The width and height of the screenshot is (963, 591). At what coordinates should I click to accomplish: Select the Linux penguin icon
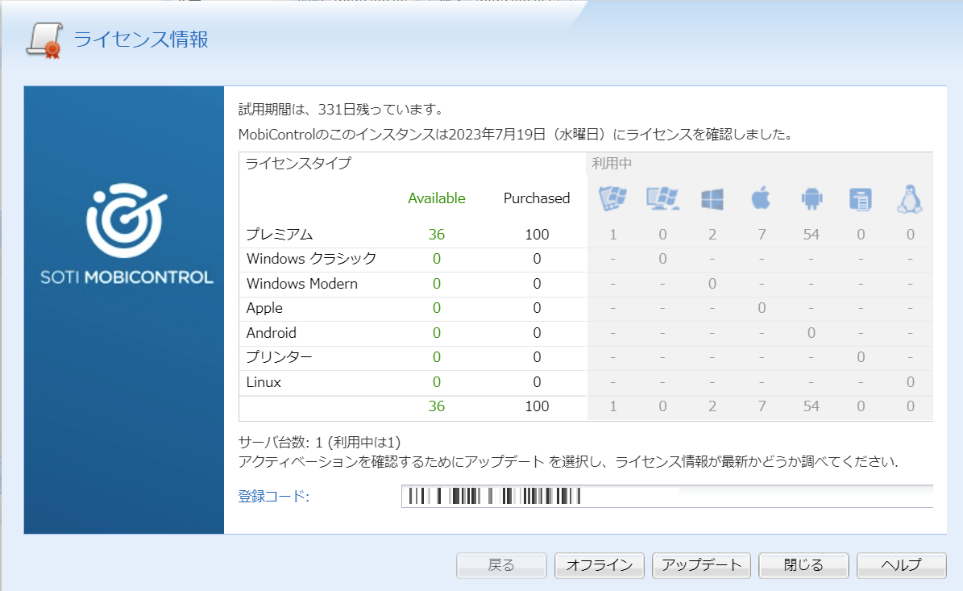(x=910, y=199)
